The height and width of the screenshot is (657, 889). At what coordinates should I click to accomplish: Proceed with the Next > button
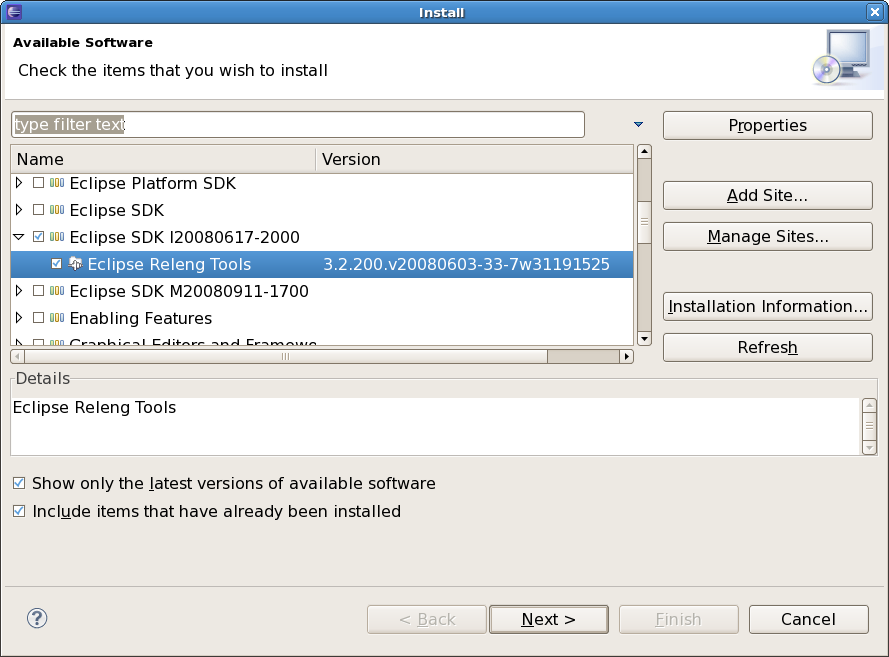coord(549,620)
